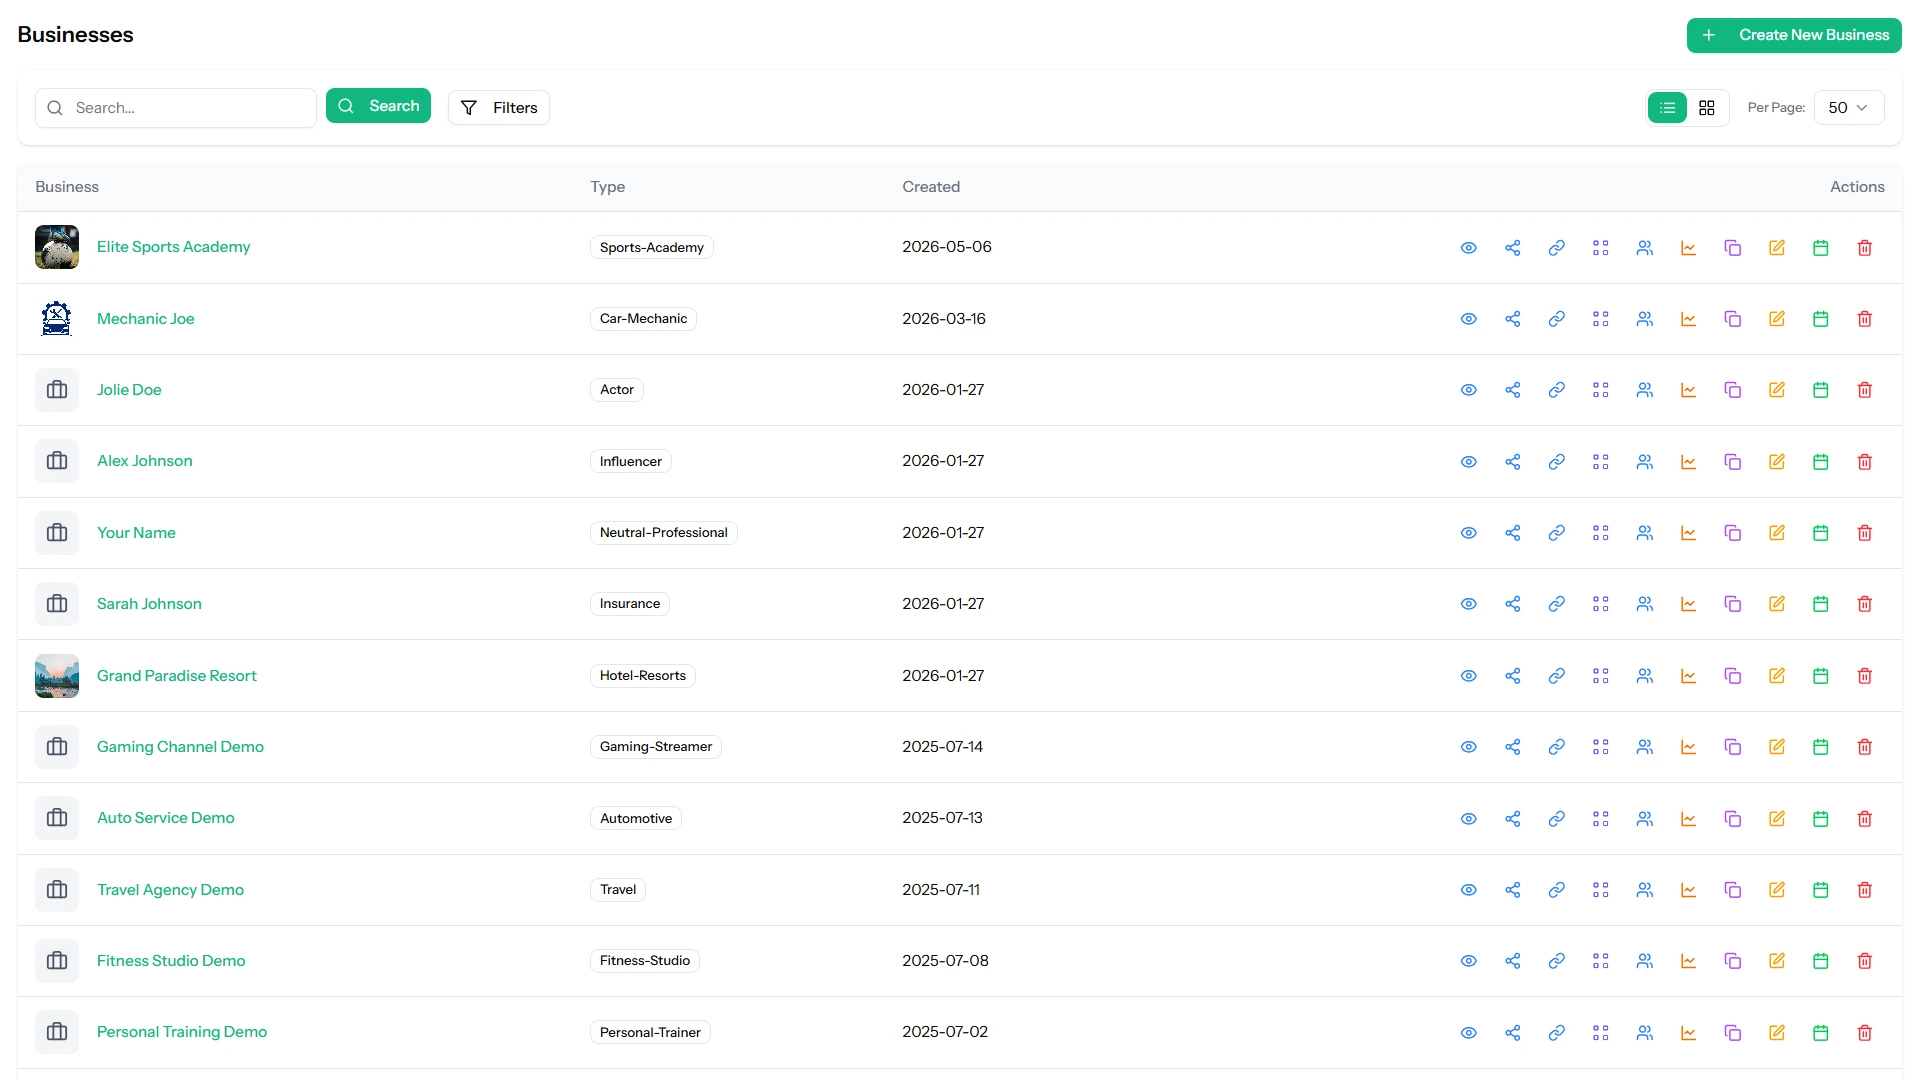Screen dimensions: 1920x1080
Task: Click the Type column header
Action: pyautogui.click(x=607, y=187)
